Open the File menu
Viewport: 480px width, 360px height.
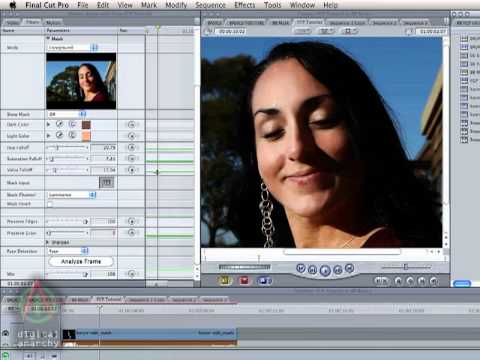pyautogui.click(x=83, y=5)
